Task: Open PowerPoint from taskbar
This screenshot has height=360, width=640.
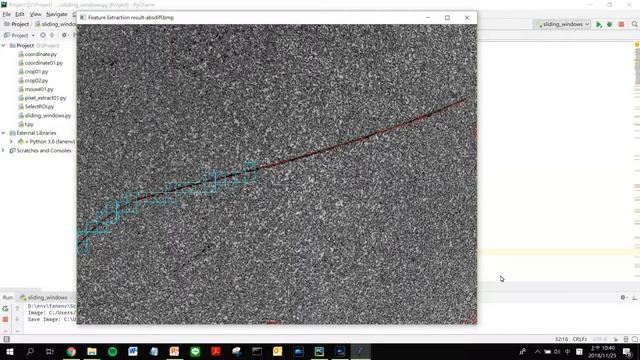Action: (174, 351)
